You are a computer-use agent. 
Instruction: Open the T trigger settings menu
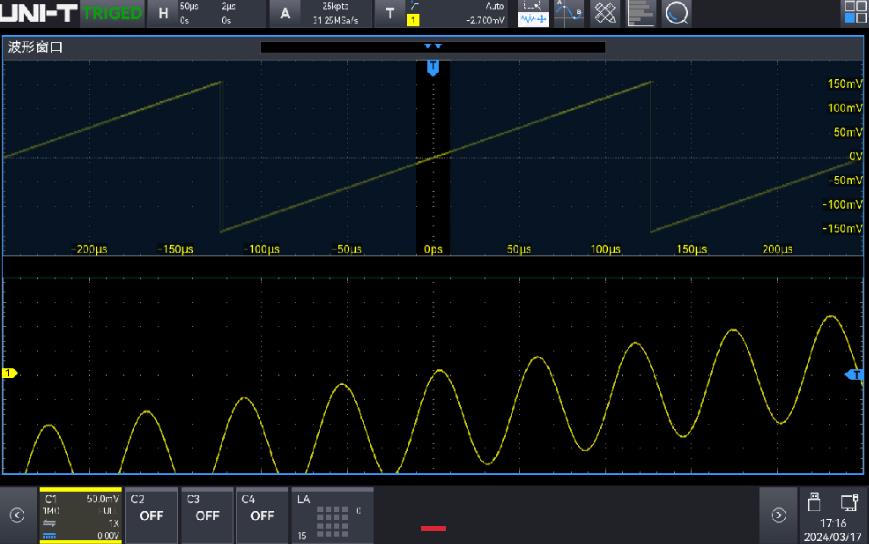click(x=390, y=13)
